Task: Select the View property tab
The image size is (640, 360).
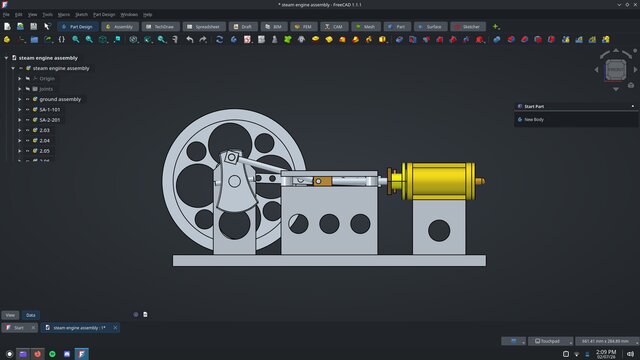Action: pos(10,315)
